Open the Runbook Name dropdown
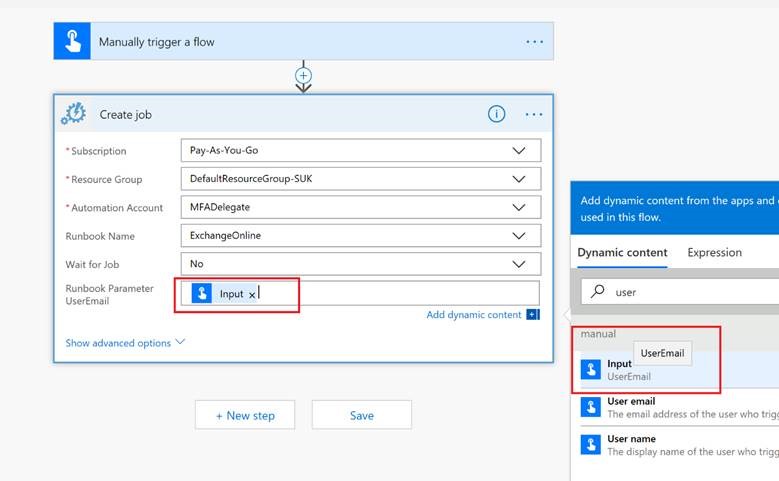The width and height of the screenshot is (779, 481). click(x=518, y=236)
